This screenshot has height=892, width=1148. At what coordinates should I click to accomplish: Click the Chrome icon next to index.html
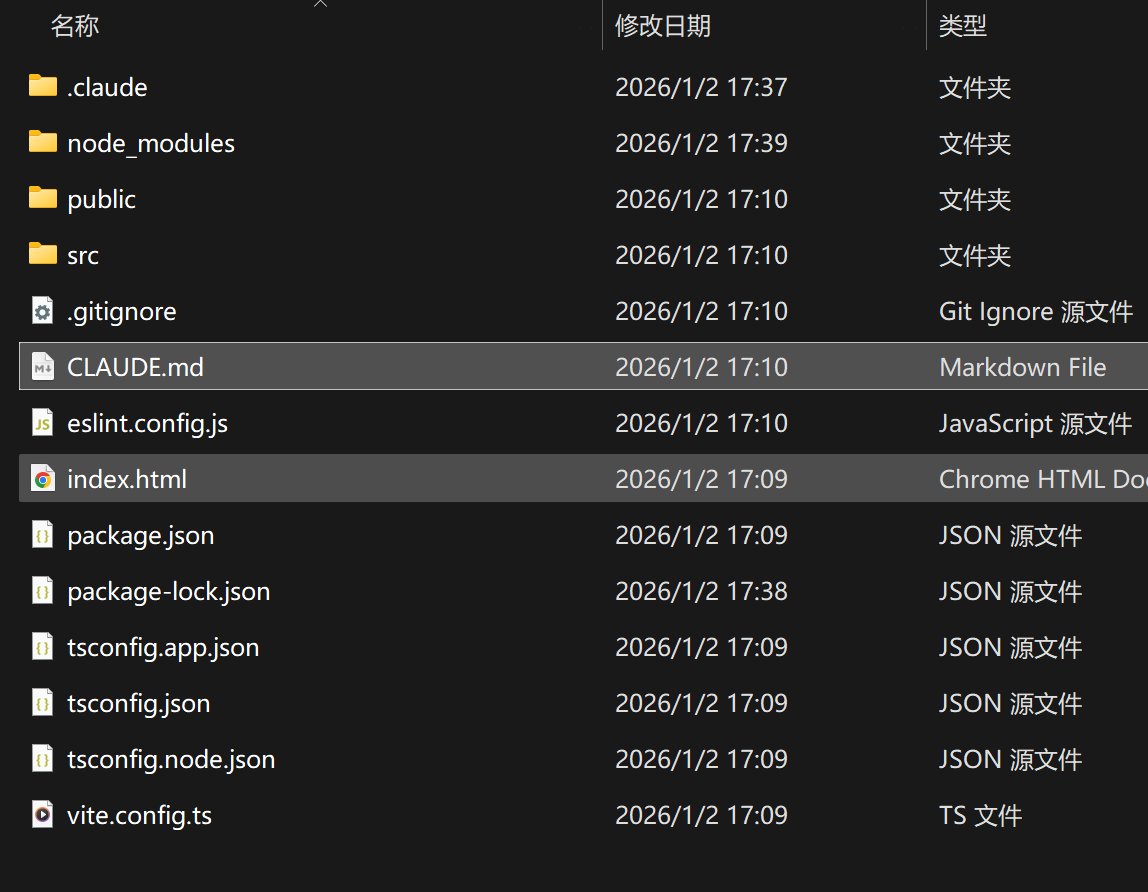point(42,479)
